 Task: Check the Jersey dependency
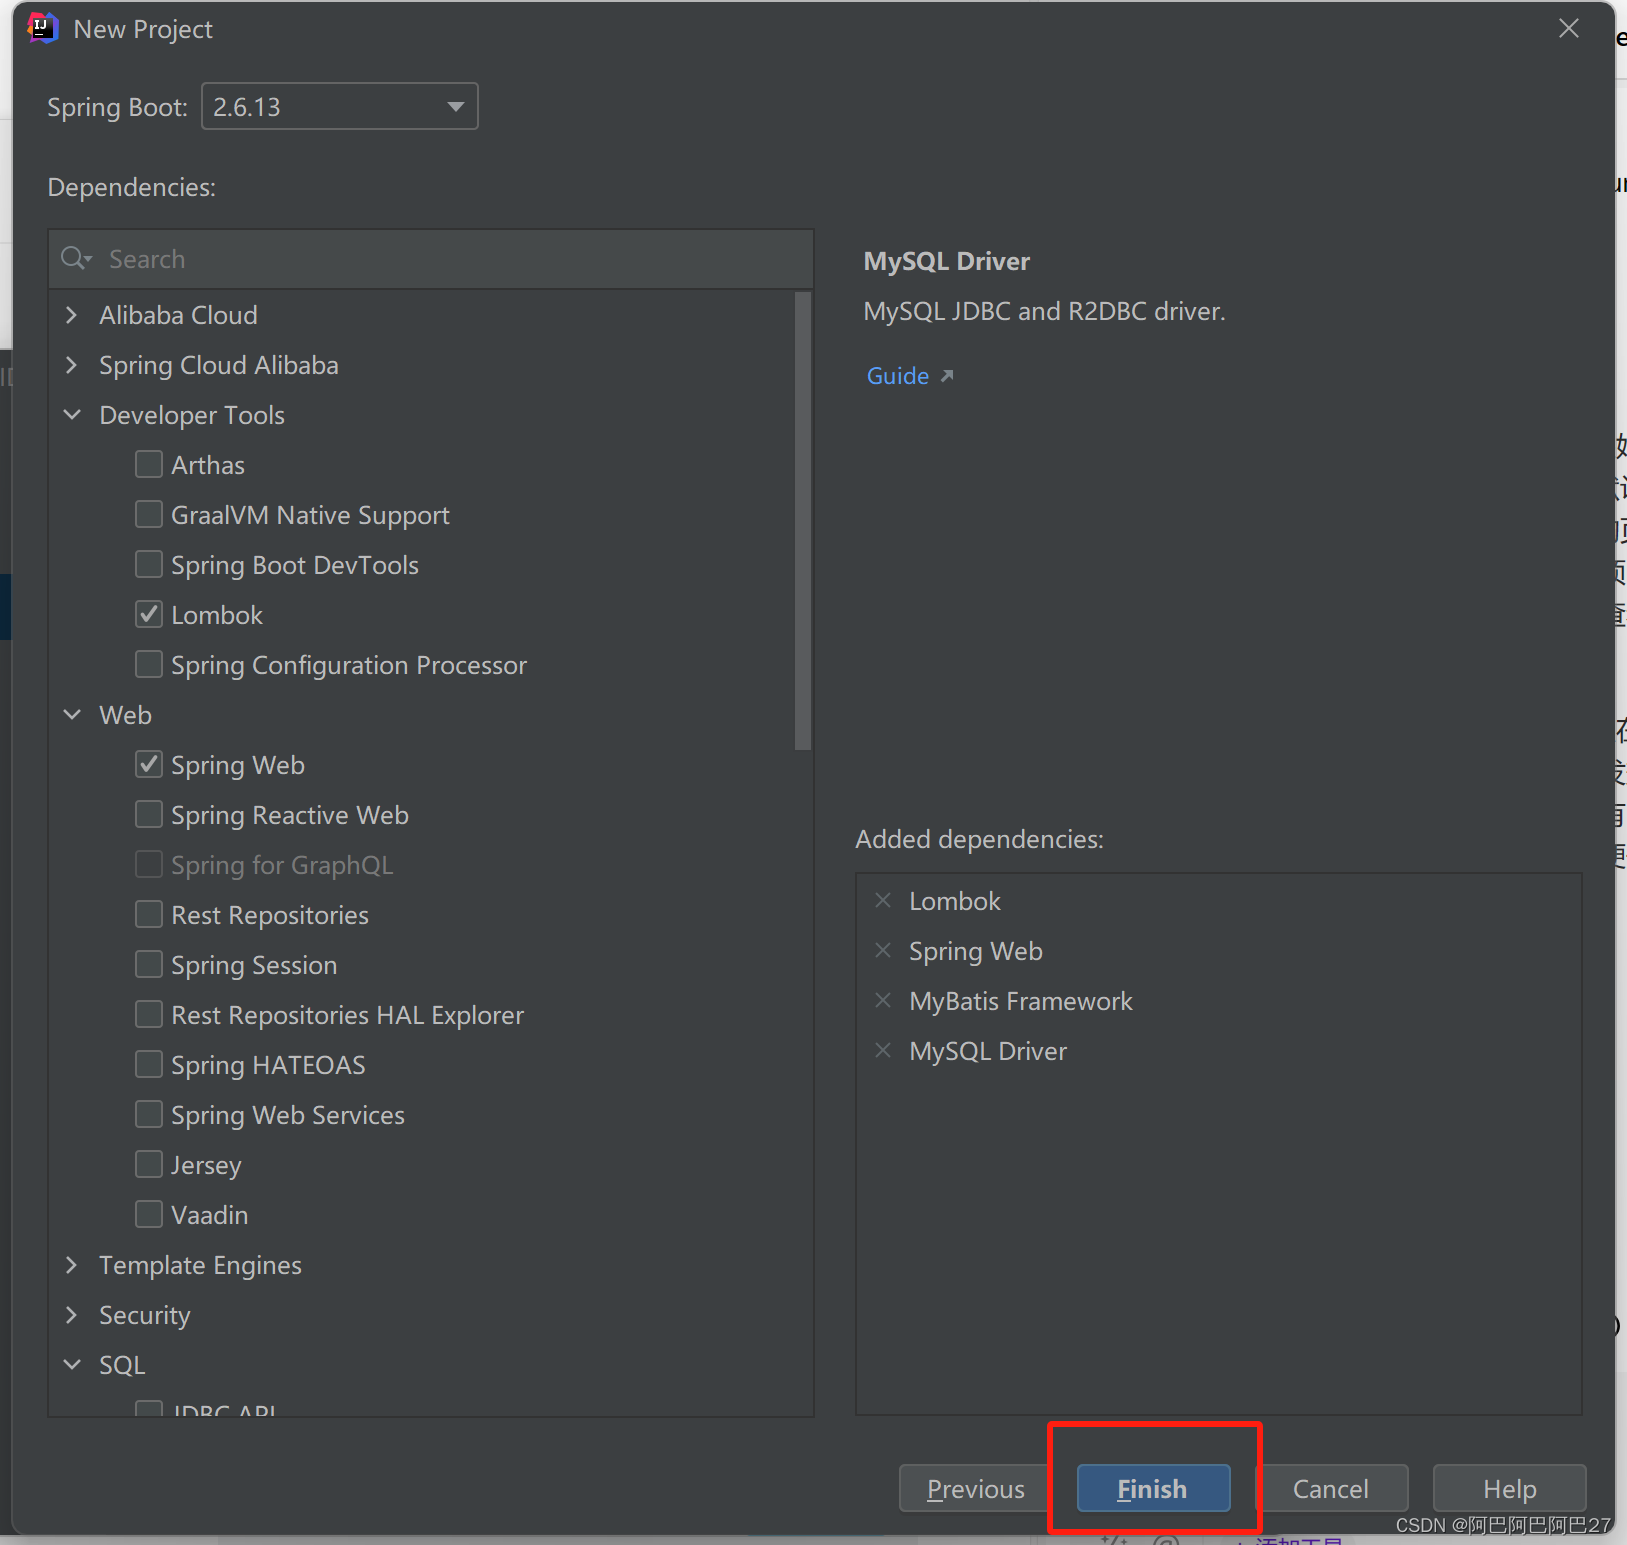pos(149,1164)
